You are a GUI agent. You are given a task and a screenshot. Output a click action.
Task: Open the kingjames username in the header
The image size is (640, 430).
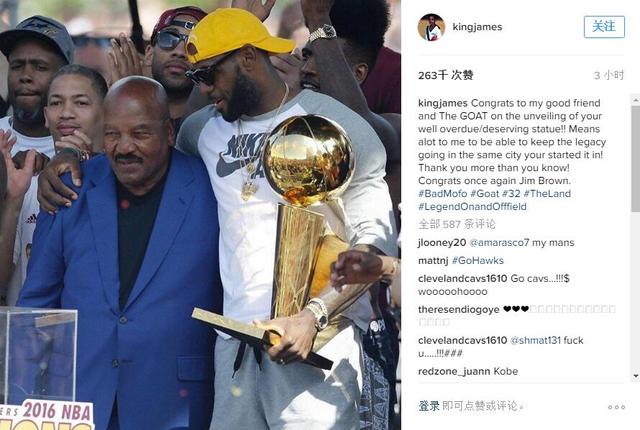click(x=477, y=27)
